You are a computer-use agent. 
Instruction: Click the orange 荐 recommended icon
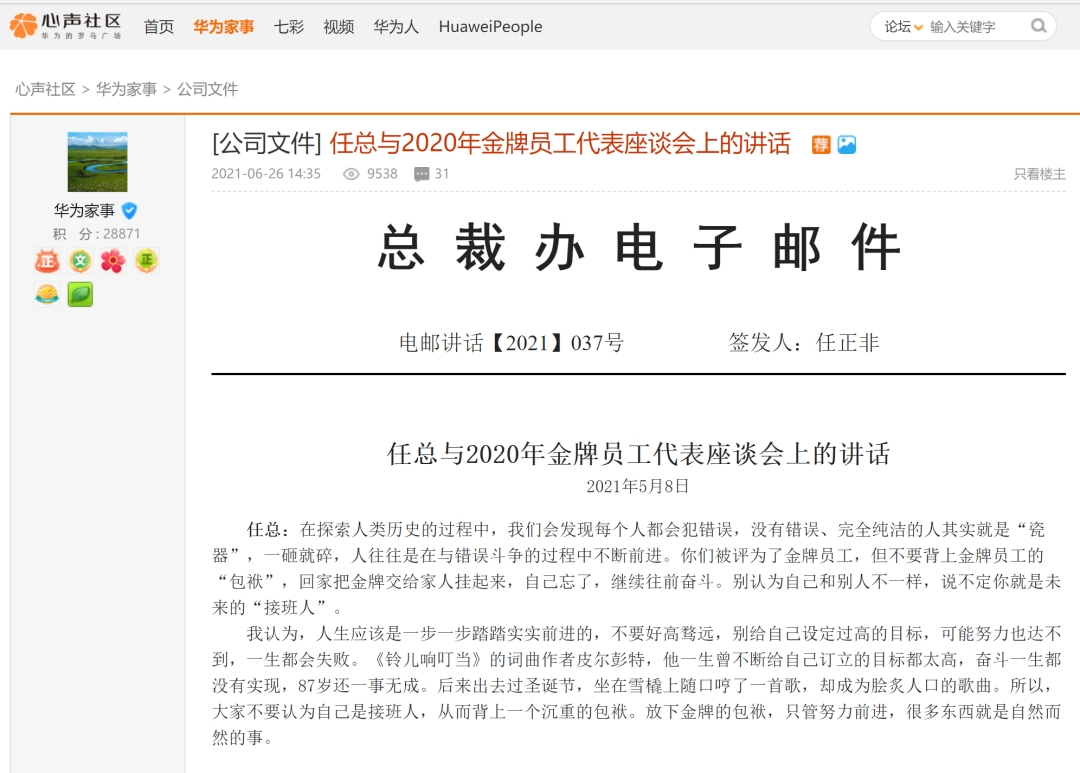point(820,144)
